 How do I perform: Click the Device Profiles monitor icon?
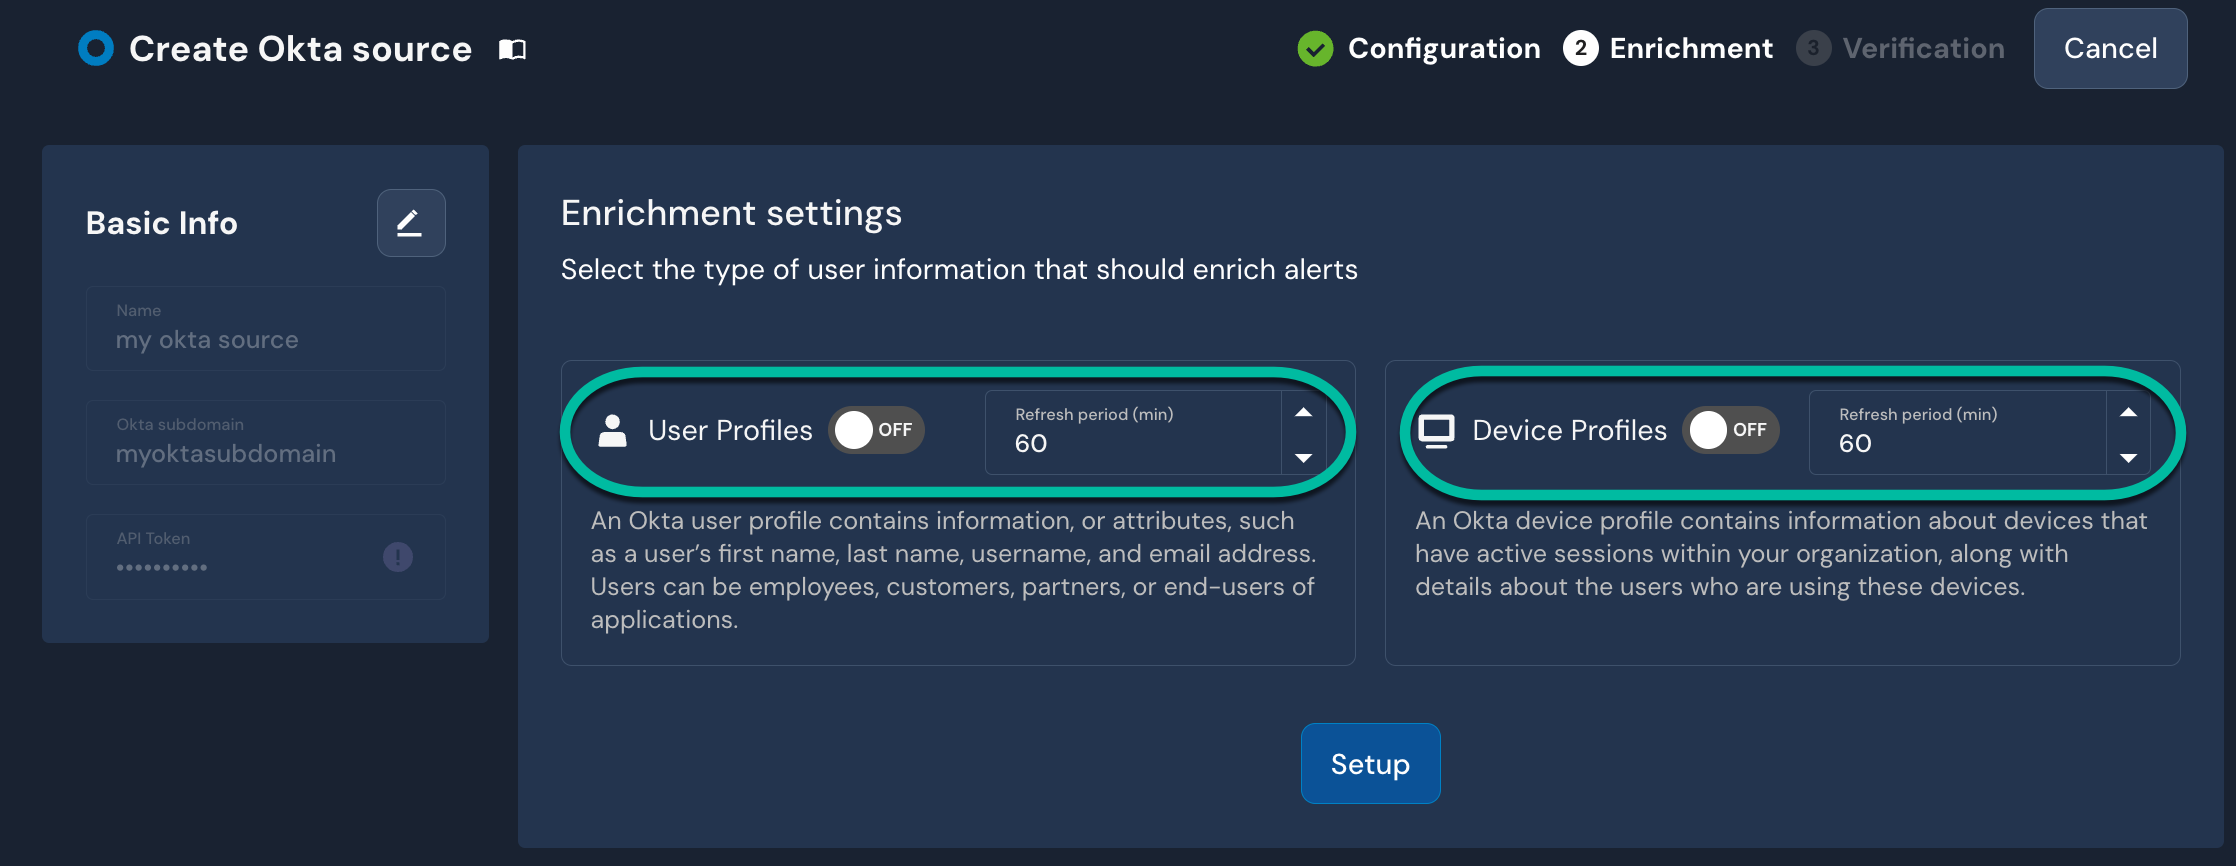pyautogui.click(x=1436, y=431)
